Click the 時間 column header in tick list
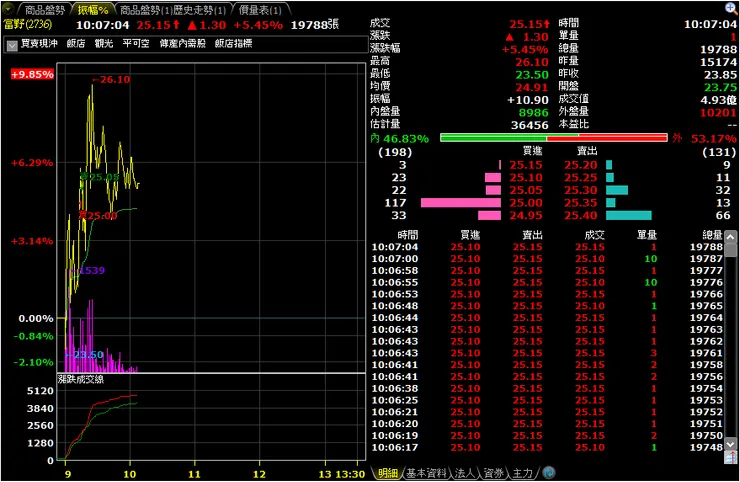The height and width of the screenshot is (482, 740). coord(408,235)
